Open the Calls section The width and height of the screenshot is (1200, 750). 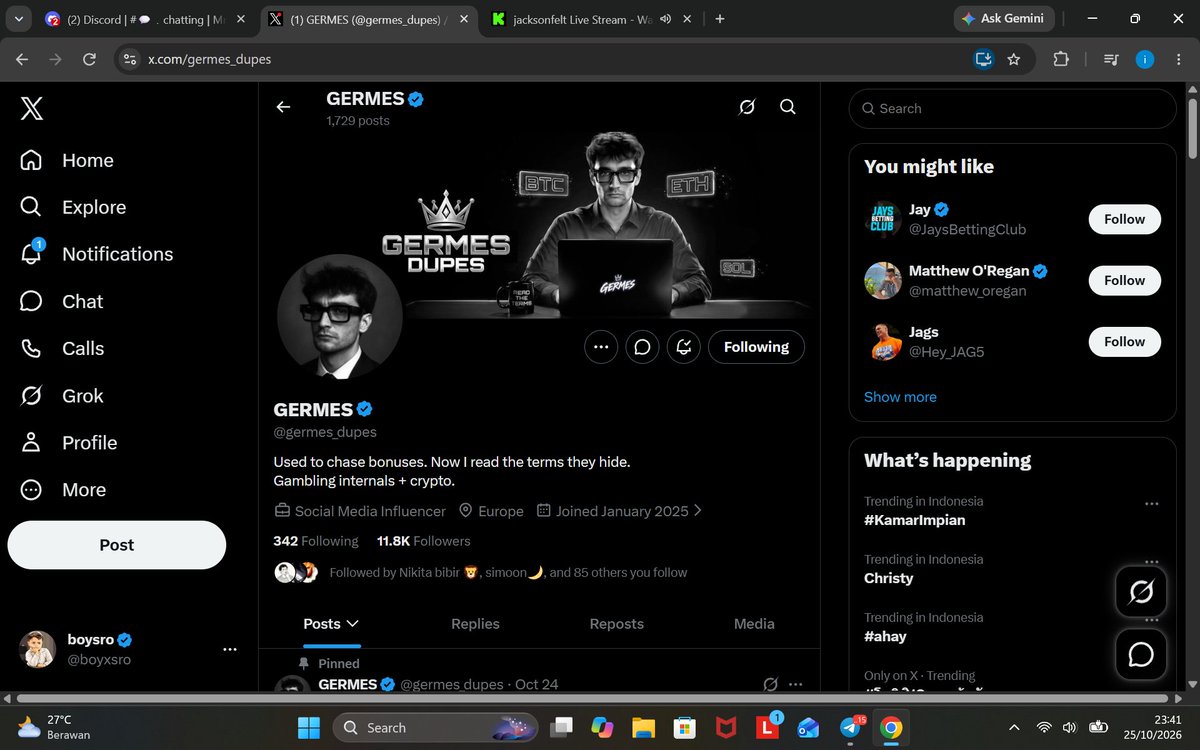point(61,349)
